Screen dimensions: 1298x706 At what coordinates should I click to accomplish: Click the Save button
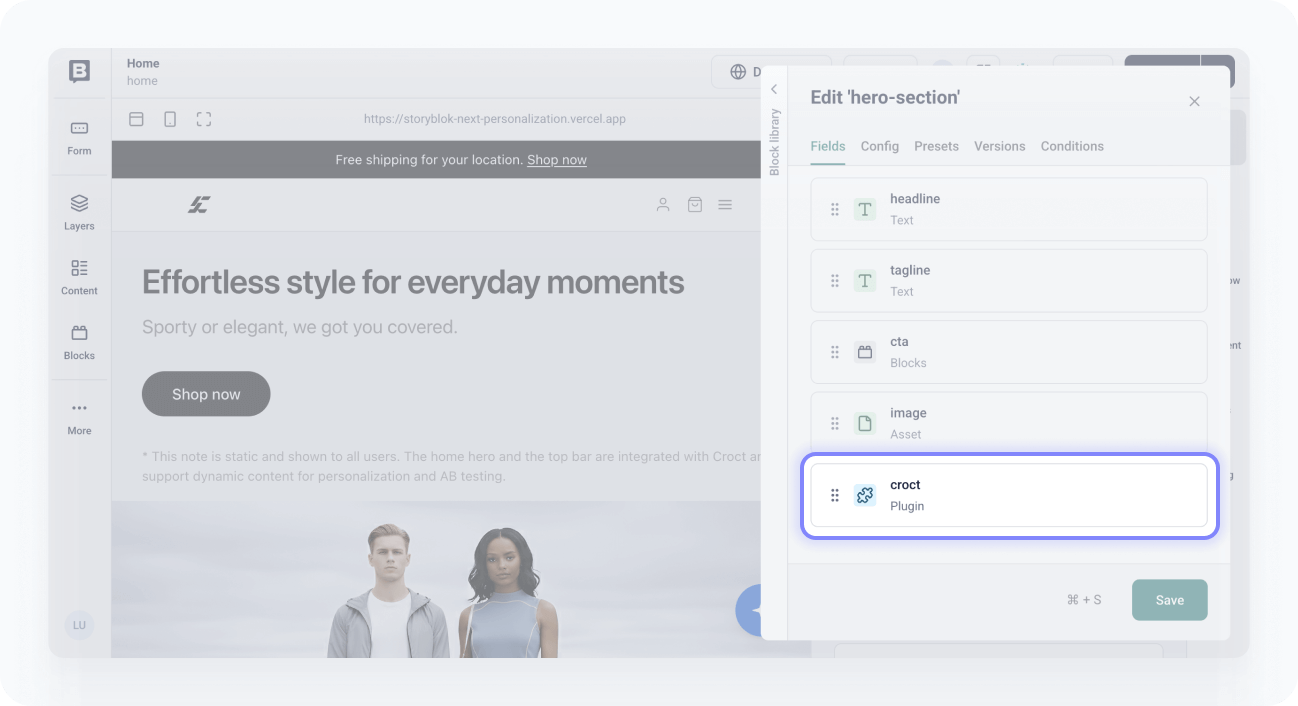click(1169, 600)
